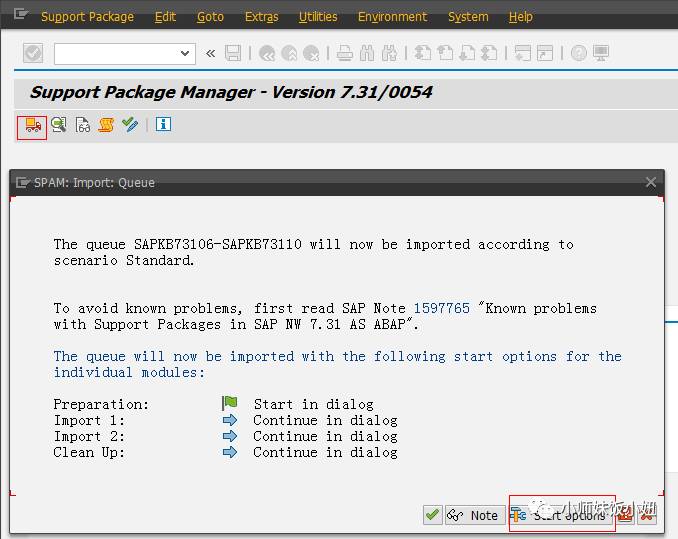Click the Find binoculars icon
Viewport: 678px width, 539px height.
tap(367, 54)
